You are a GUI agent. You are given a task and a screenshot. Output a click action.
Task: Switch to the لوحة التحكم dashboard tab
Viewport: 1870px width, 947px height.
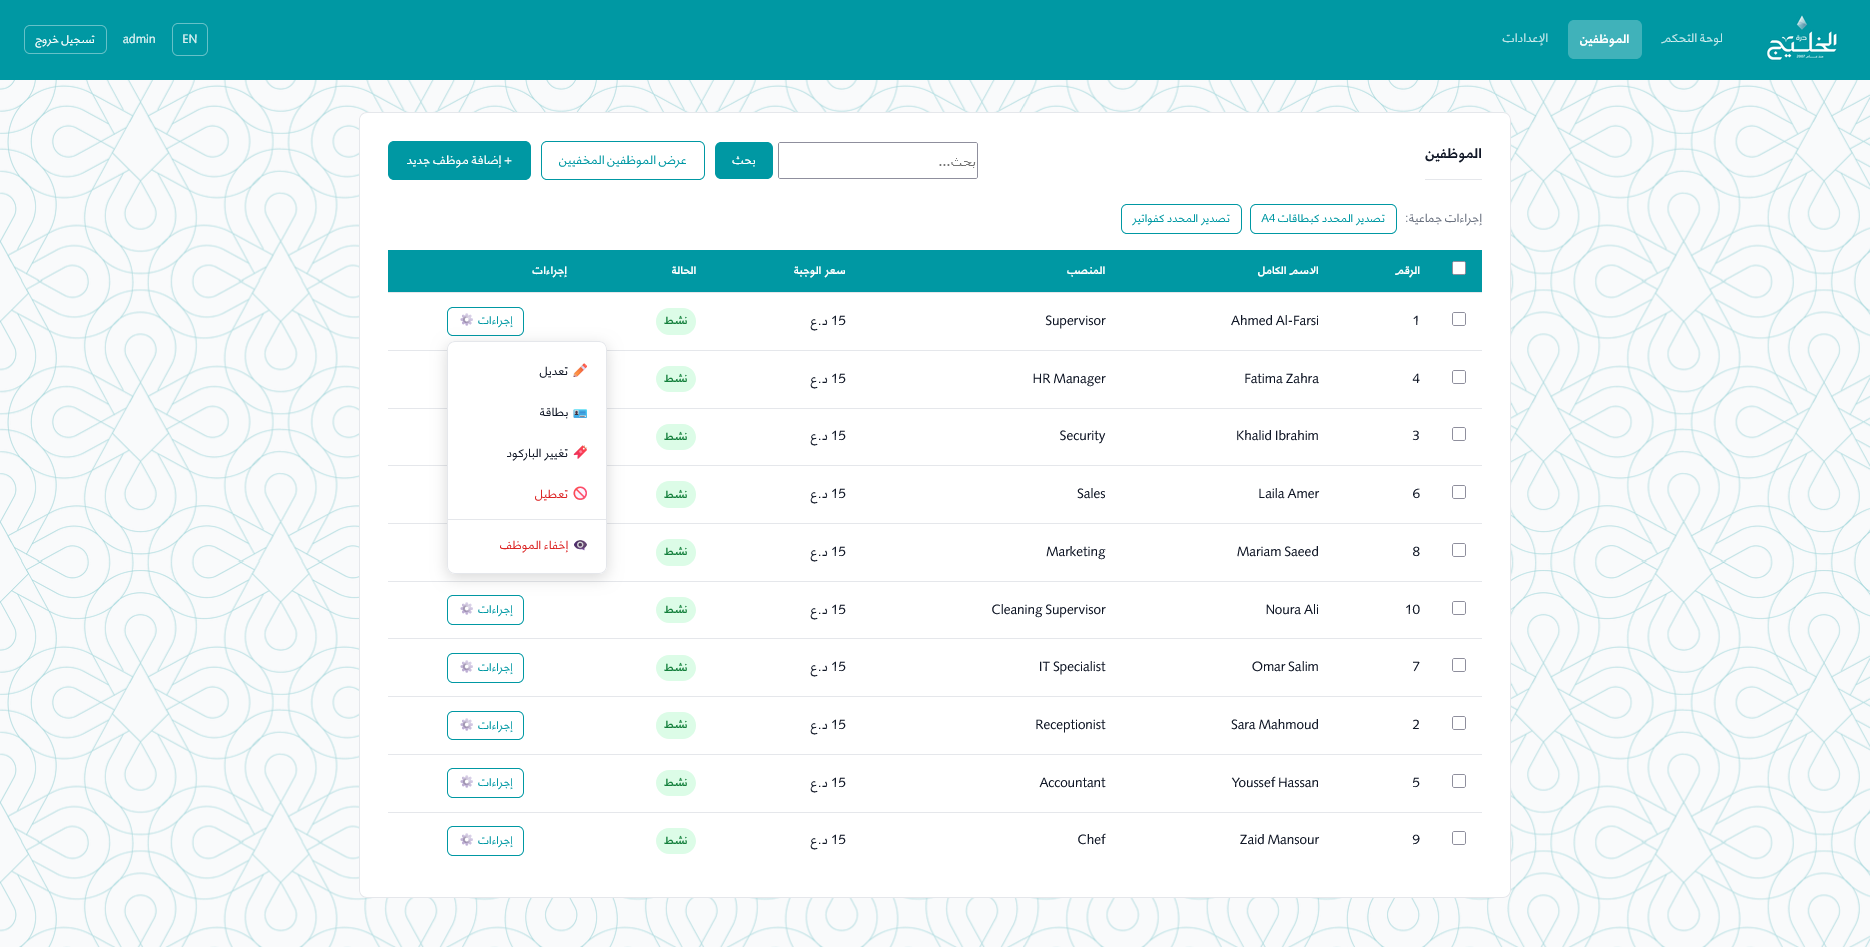coord(1691,39)
